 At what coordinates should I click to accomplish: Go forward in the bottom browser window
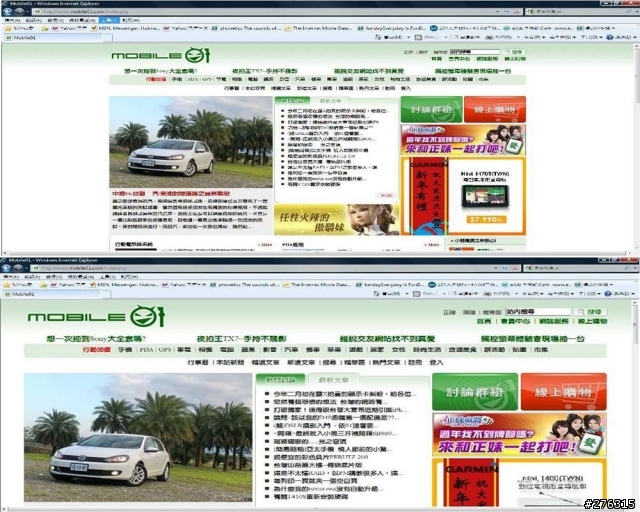click(x=18, y=267)
